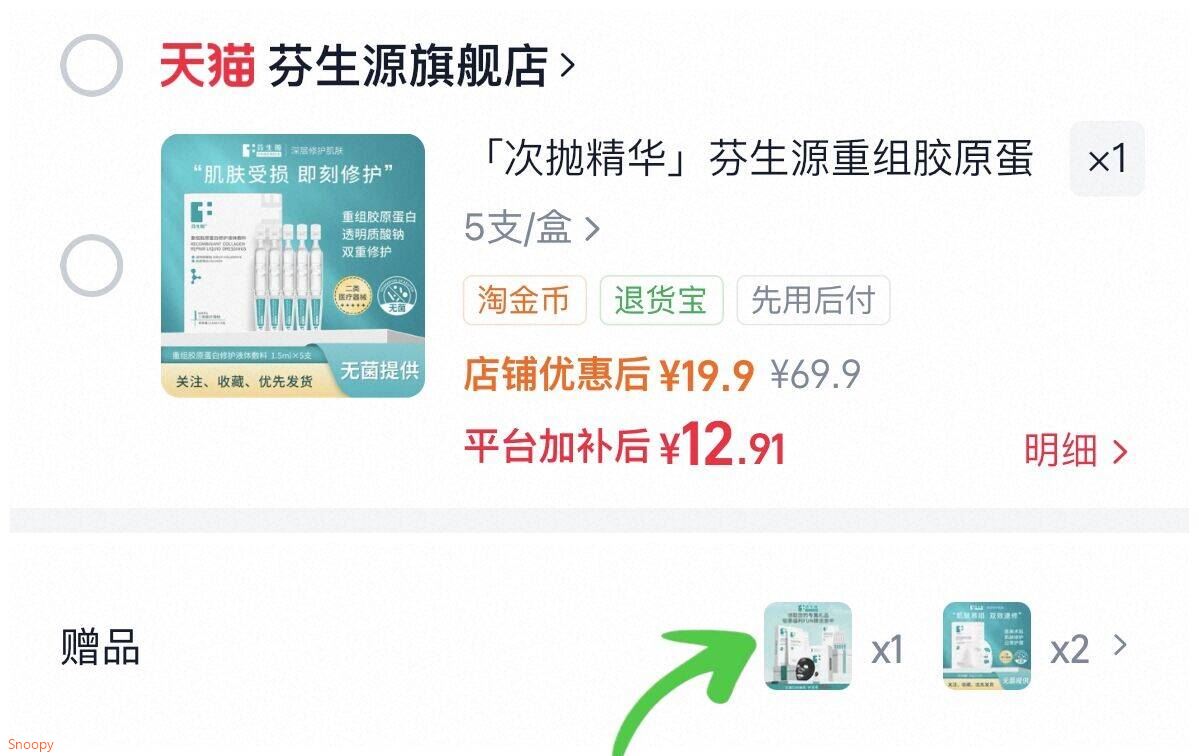Tap the 先用后付 tag

pyautogui.click(x=814, y=300)
